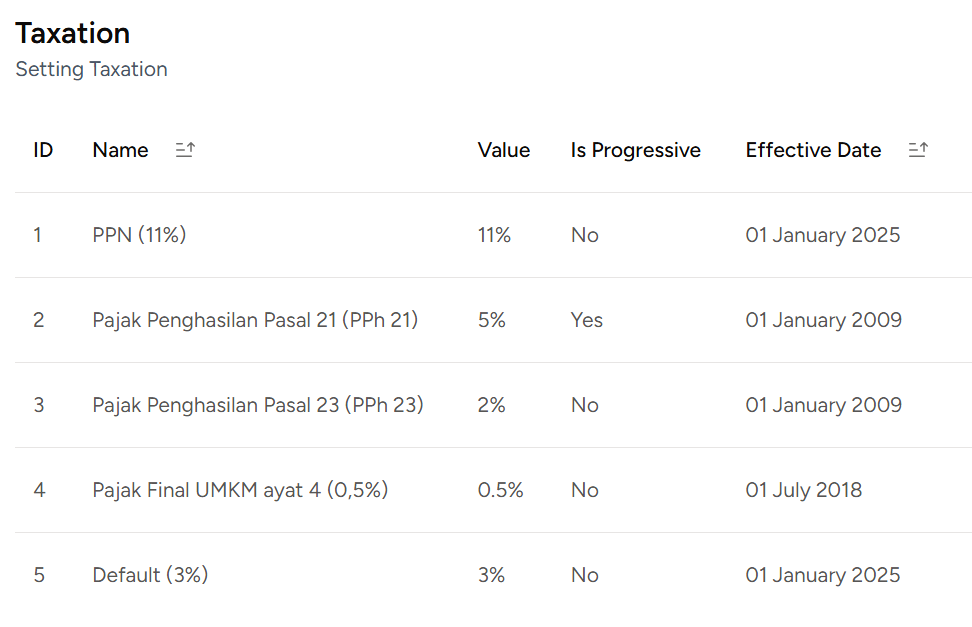Click the Taxation page heading
This screenshot has width=972, height=627.
pyautogui.click(x=73, y=33)
